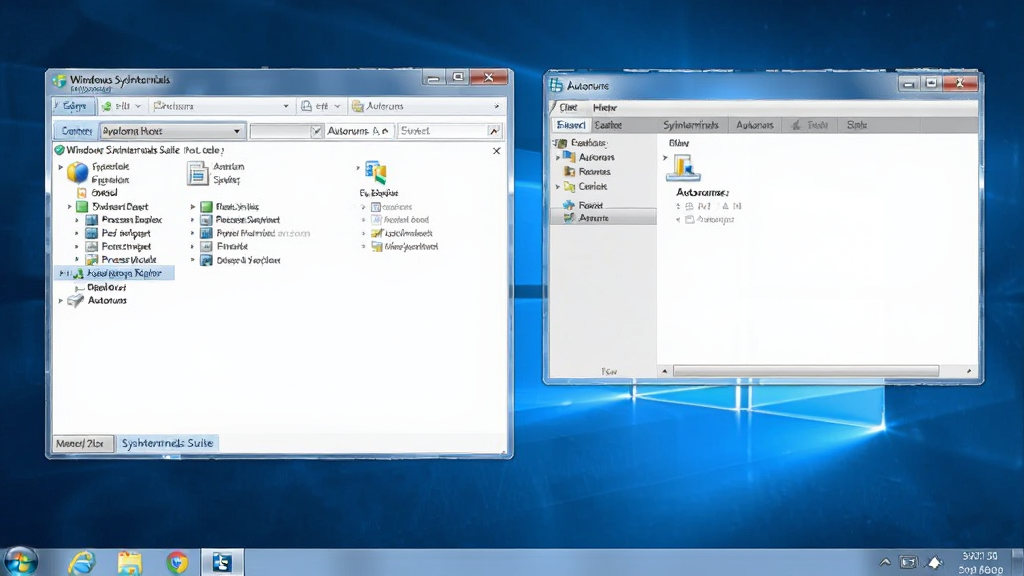Select the blue folder Autoruns item in the Autoruns sidebar
Image resolution: width=1024 pixels, height=576 pixels.
click(x=590, y=157)
